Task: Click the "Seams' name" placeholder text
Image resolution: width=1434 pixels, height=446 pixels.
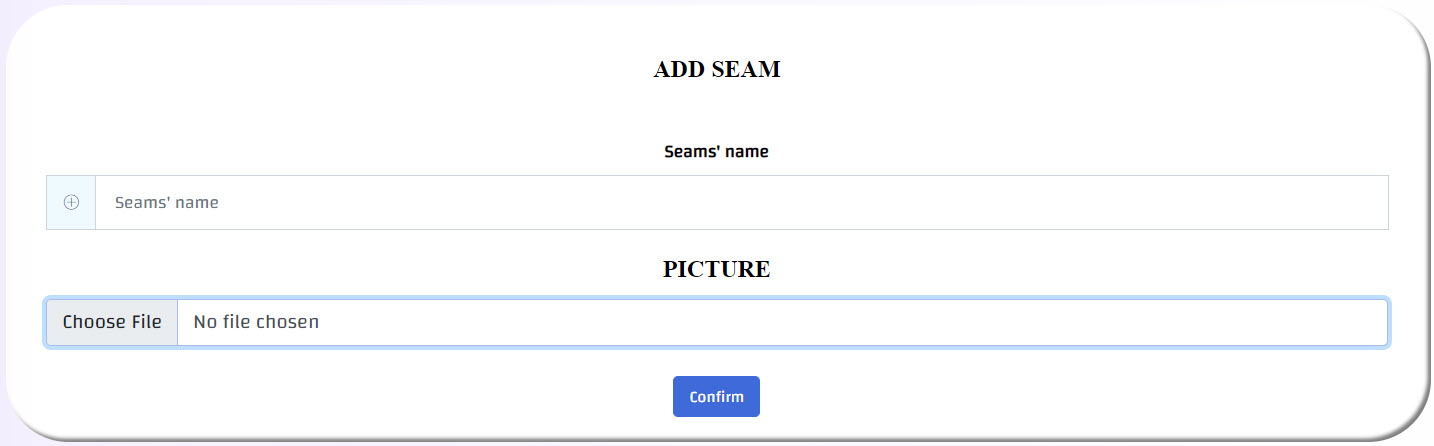Action: click(167, 203)
